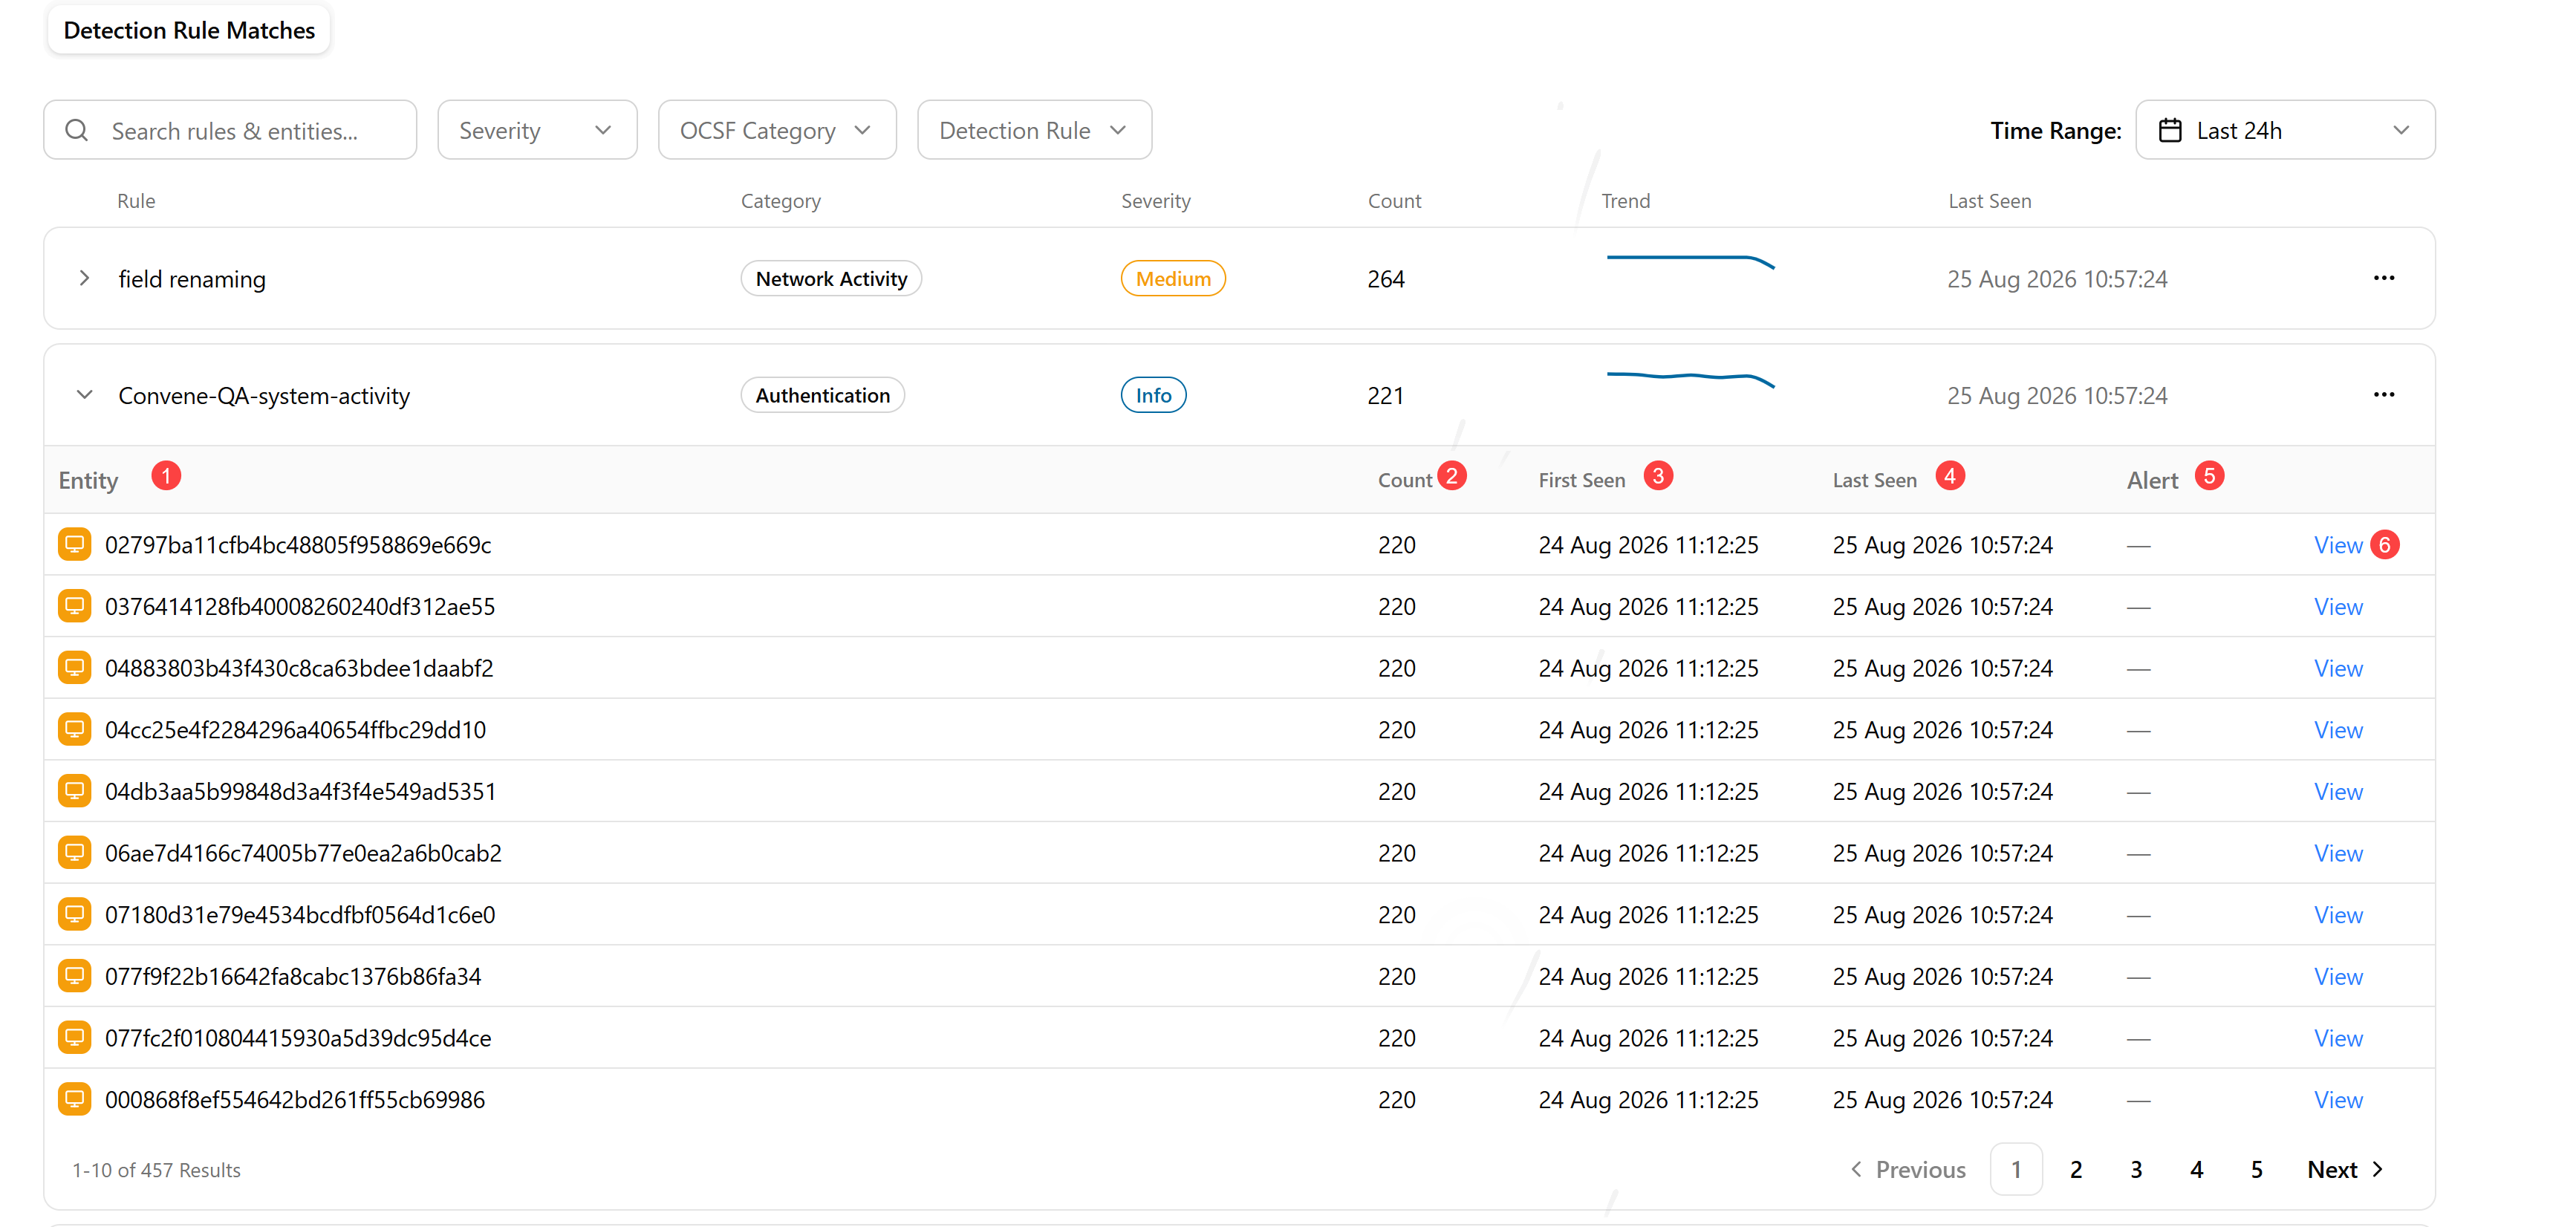The width and height of the screenshot is (2576, 1227).
Task: Expand the field renaming rule row
Action: pyautogui.click(x=85, y=278)
